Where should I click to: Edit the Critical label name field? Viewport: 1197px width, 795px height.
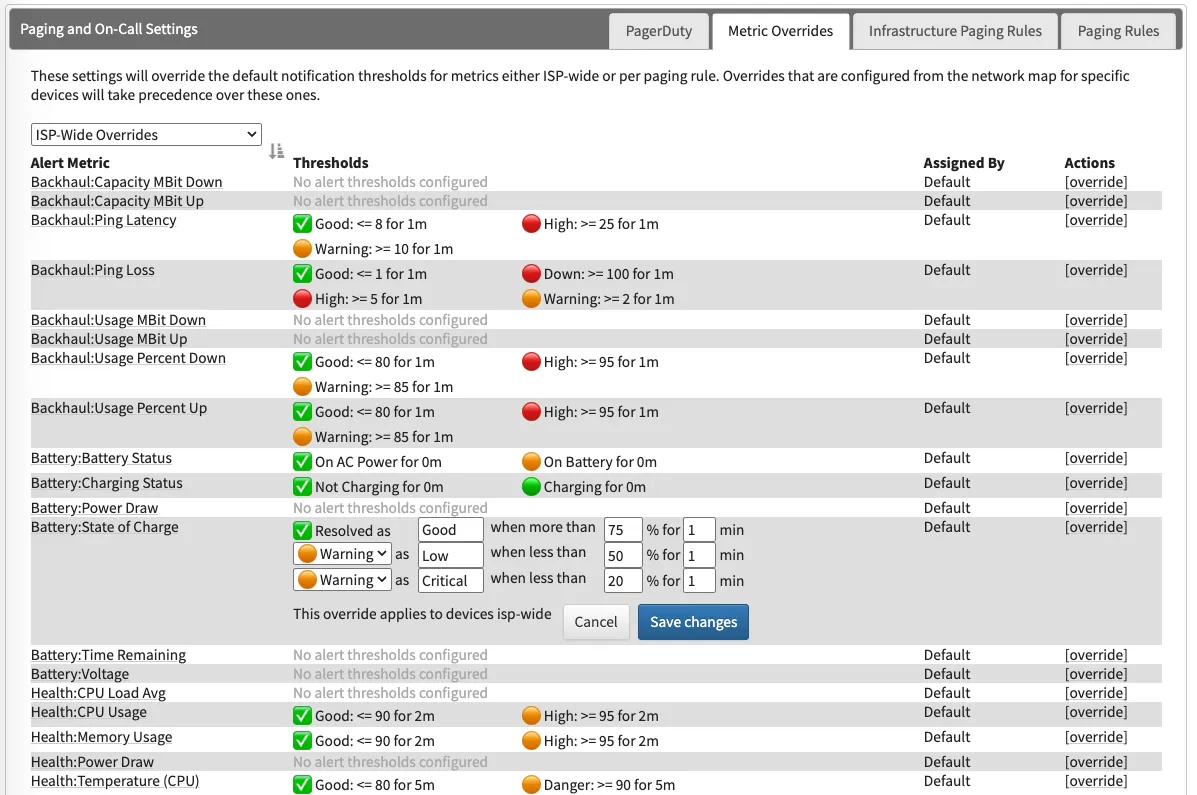click(x=450, y=580)
